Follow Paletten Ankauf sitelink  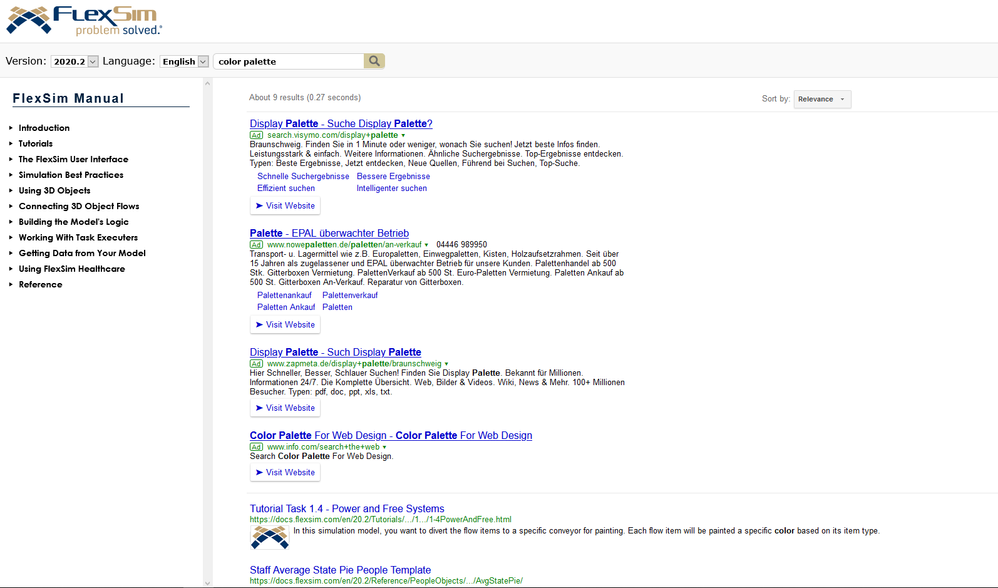pyautogui.click(x=286, y=307)
